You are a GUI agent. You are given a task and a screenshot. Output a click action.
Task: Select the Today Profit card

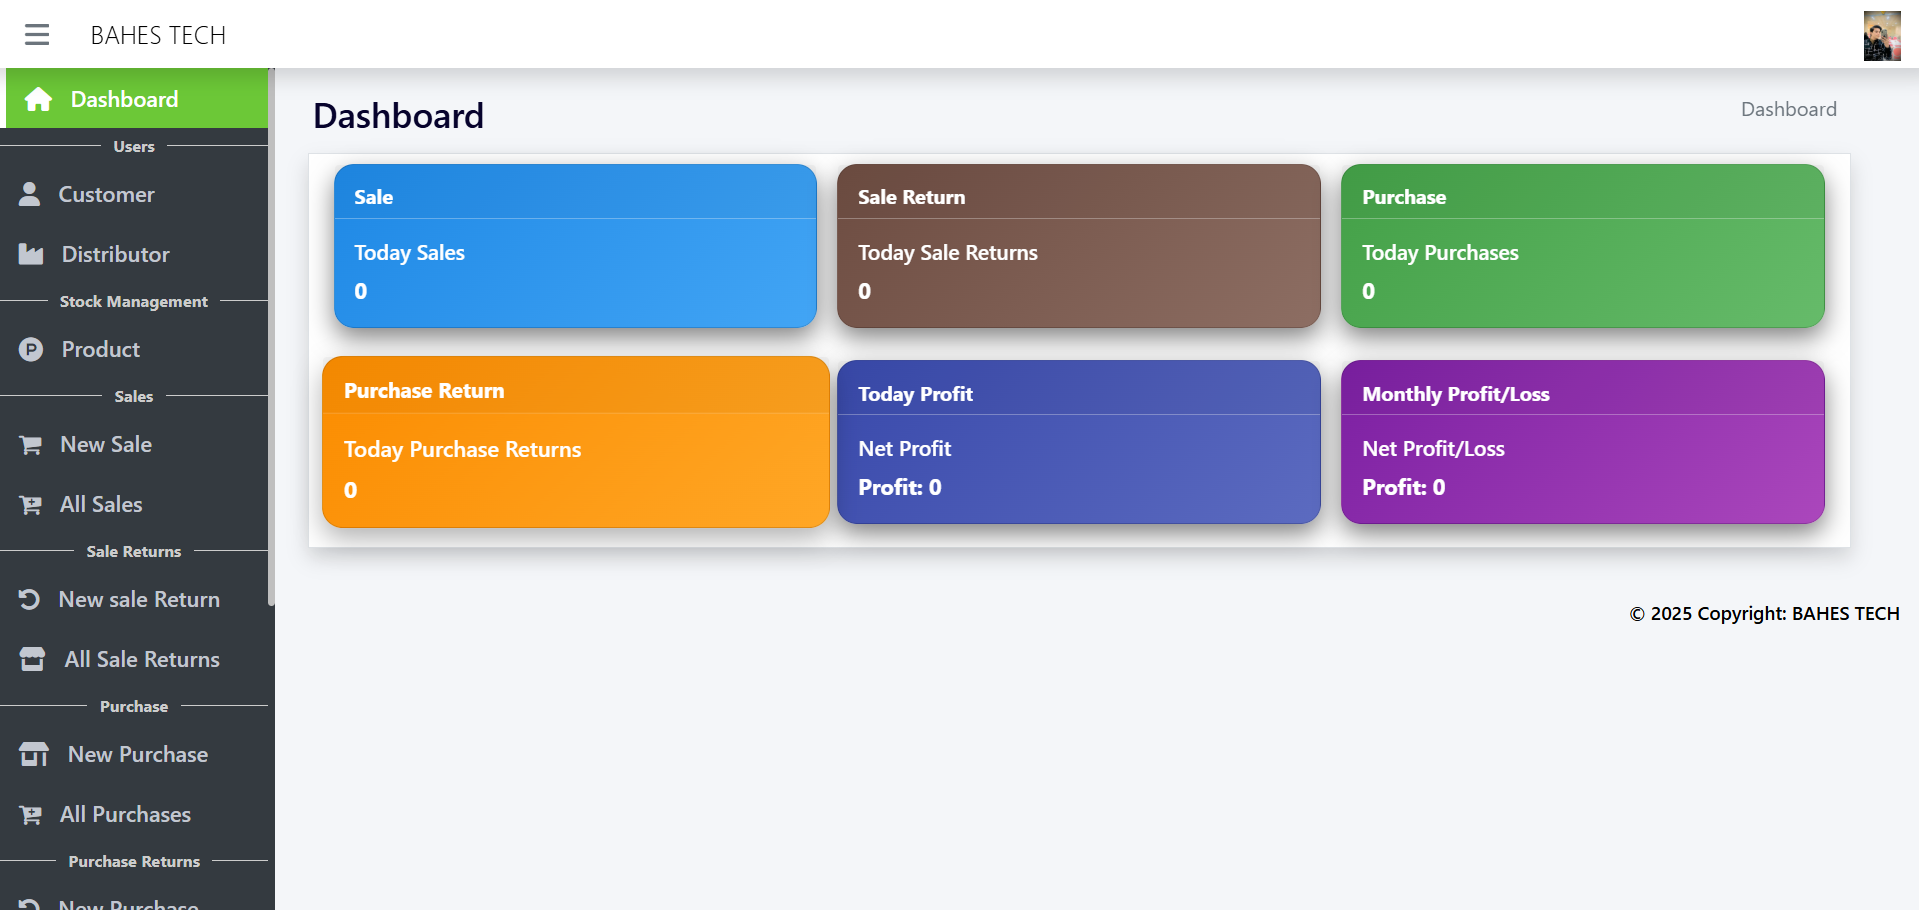1079,442
